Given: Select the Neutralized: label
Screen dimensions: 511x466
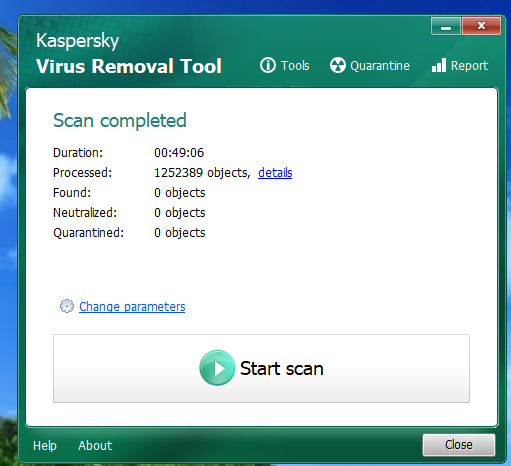Looking at the screenshot, I should click(x=85, y=213).
